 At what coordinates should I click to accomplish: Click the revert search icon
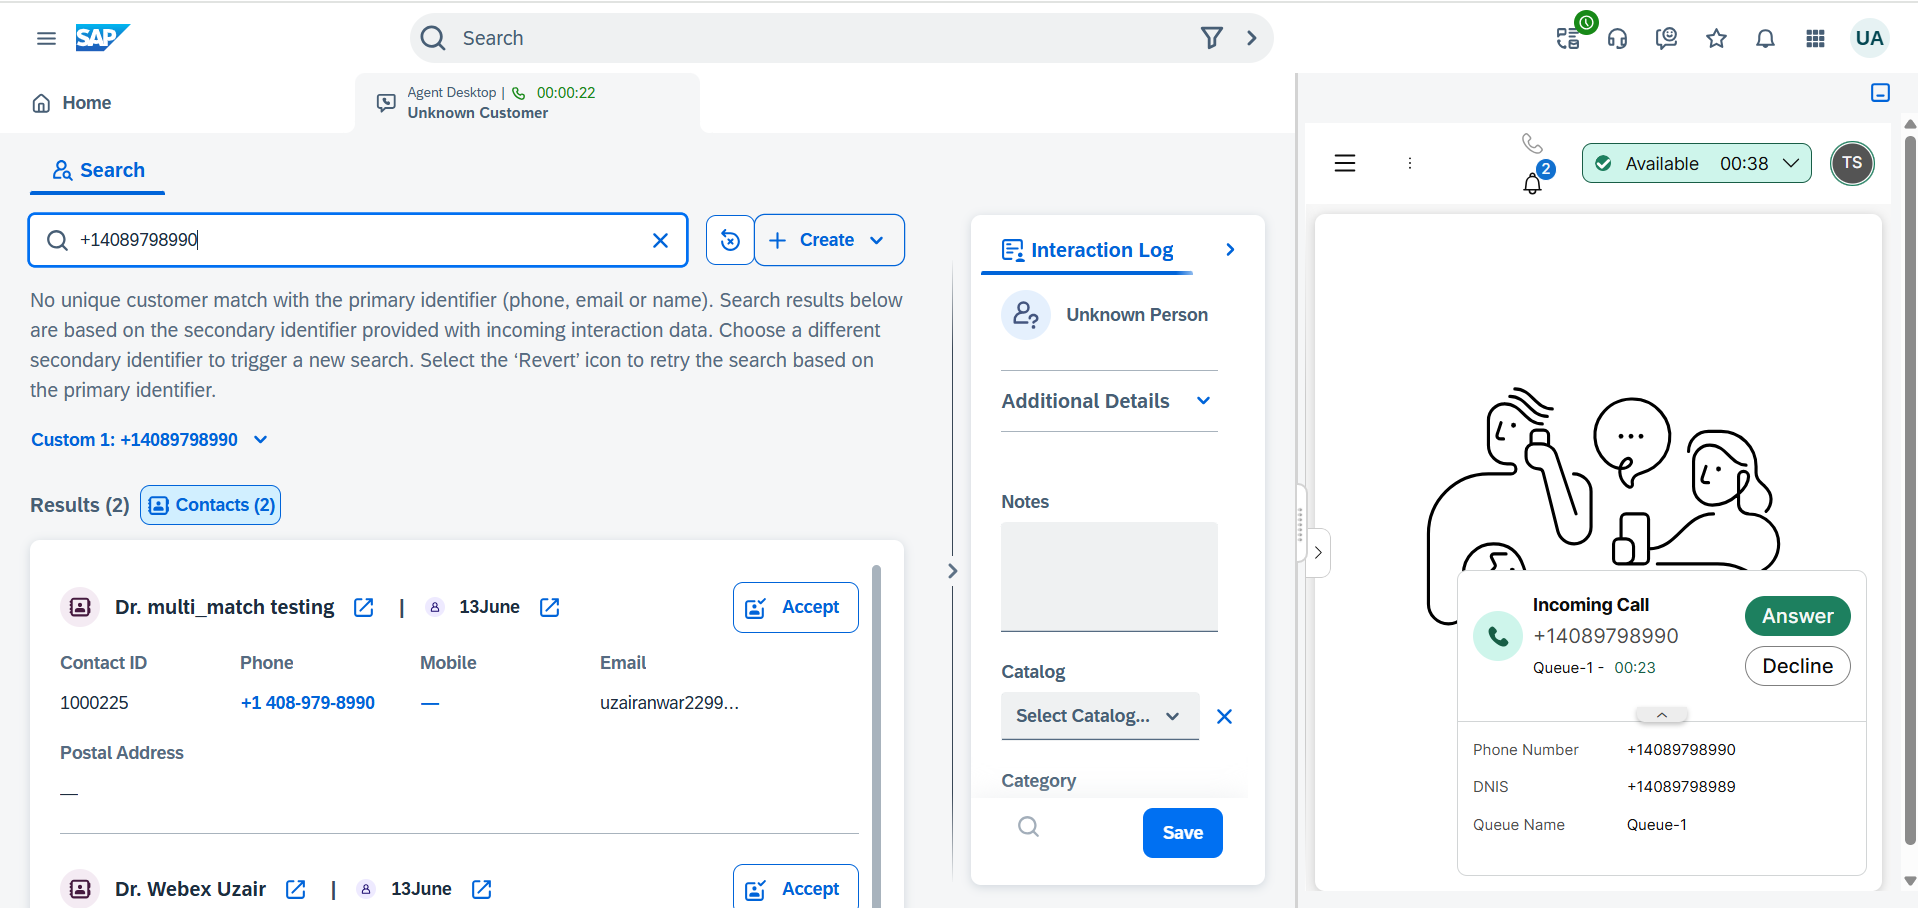730,240
